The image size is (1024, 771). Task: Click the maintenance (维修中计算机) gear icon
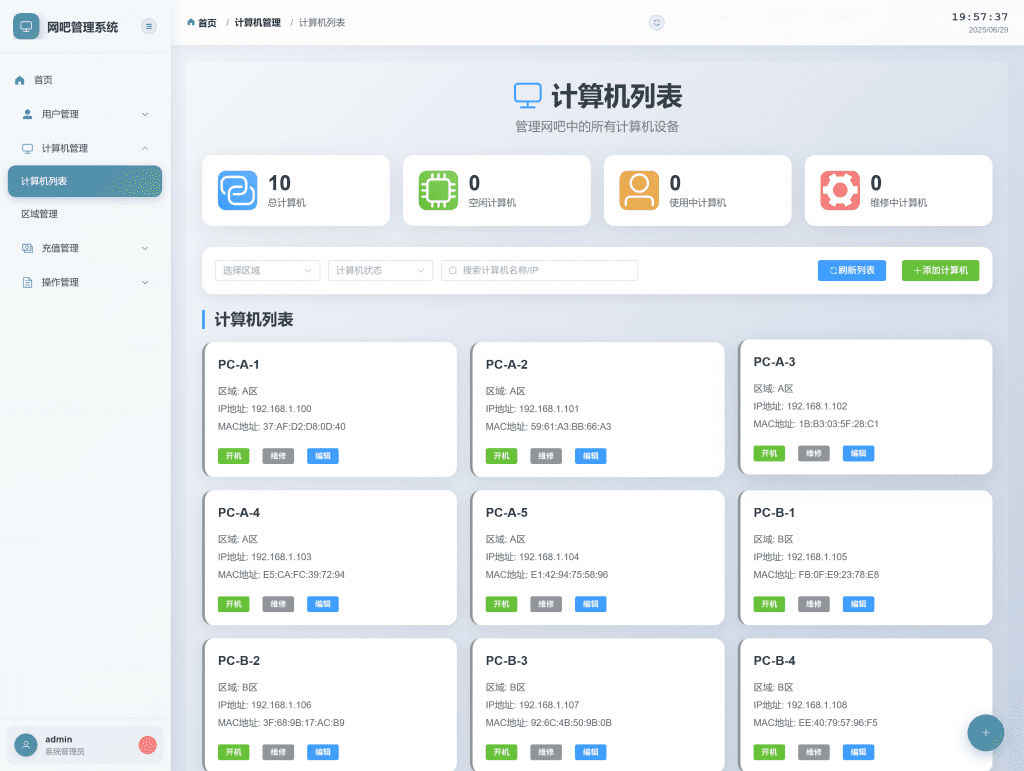[840, 190]
